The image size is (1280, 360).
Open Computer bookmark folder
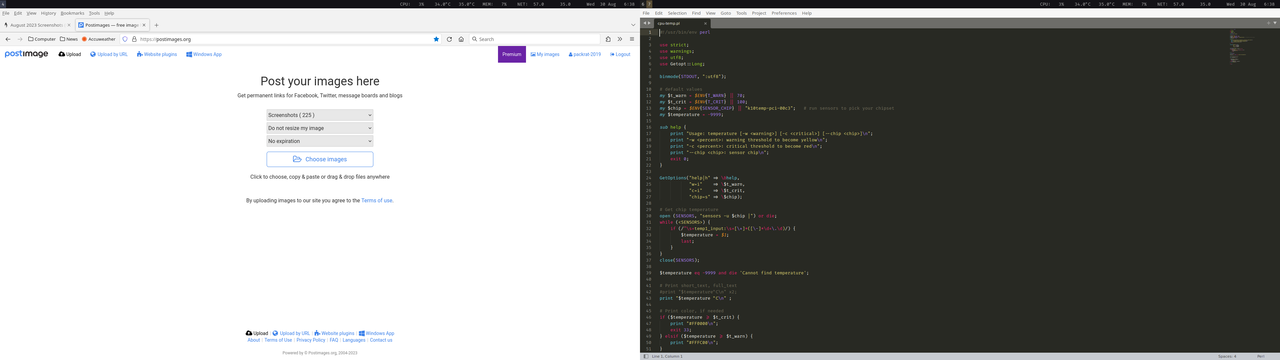42,39
